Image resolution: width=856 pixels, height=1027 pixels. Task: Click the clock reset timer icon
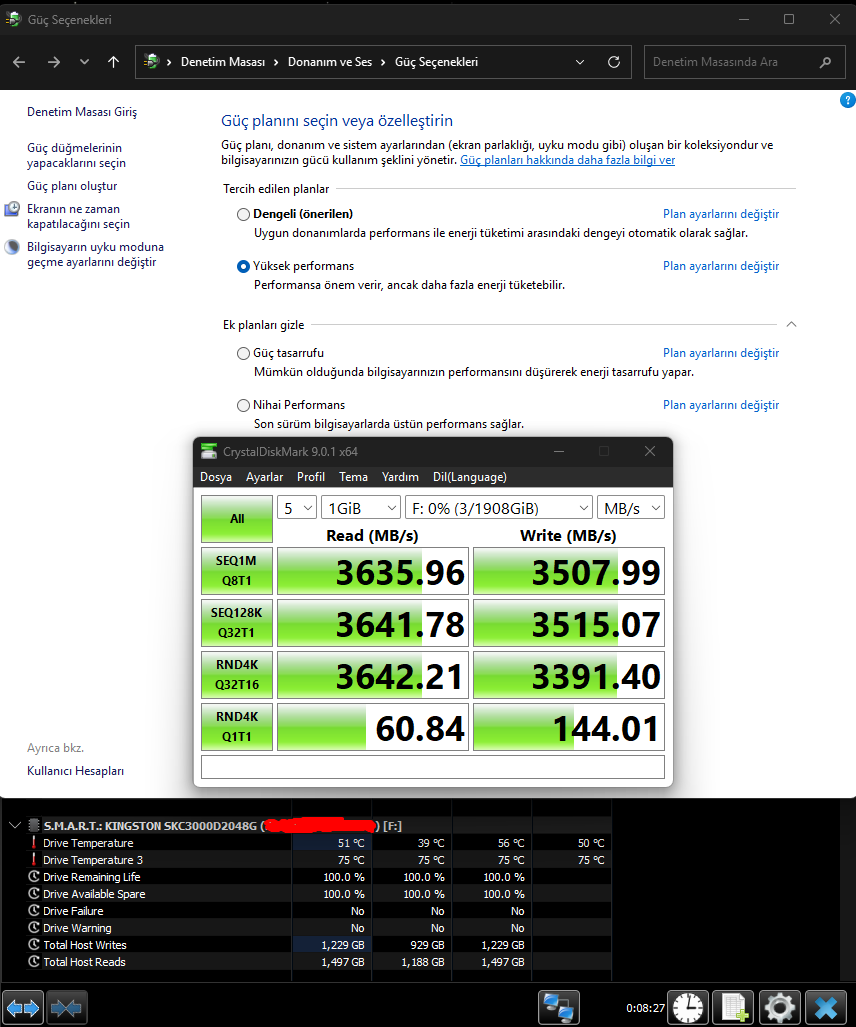[688, 1007]
